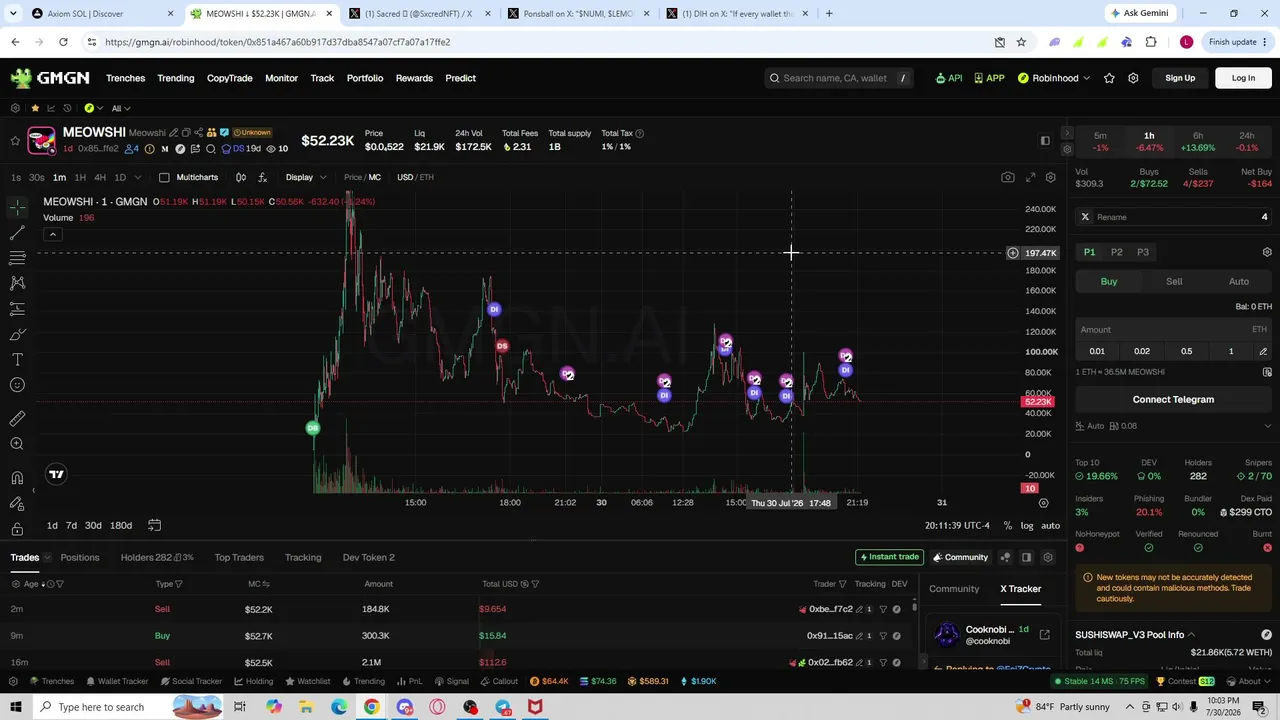This screenshot has width=1280, height=720.
Task: Open Google Chrome from the taskbar
Action: coord(371,707)
